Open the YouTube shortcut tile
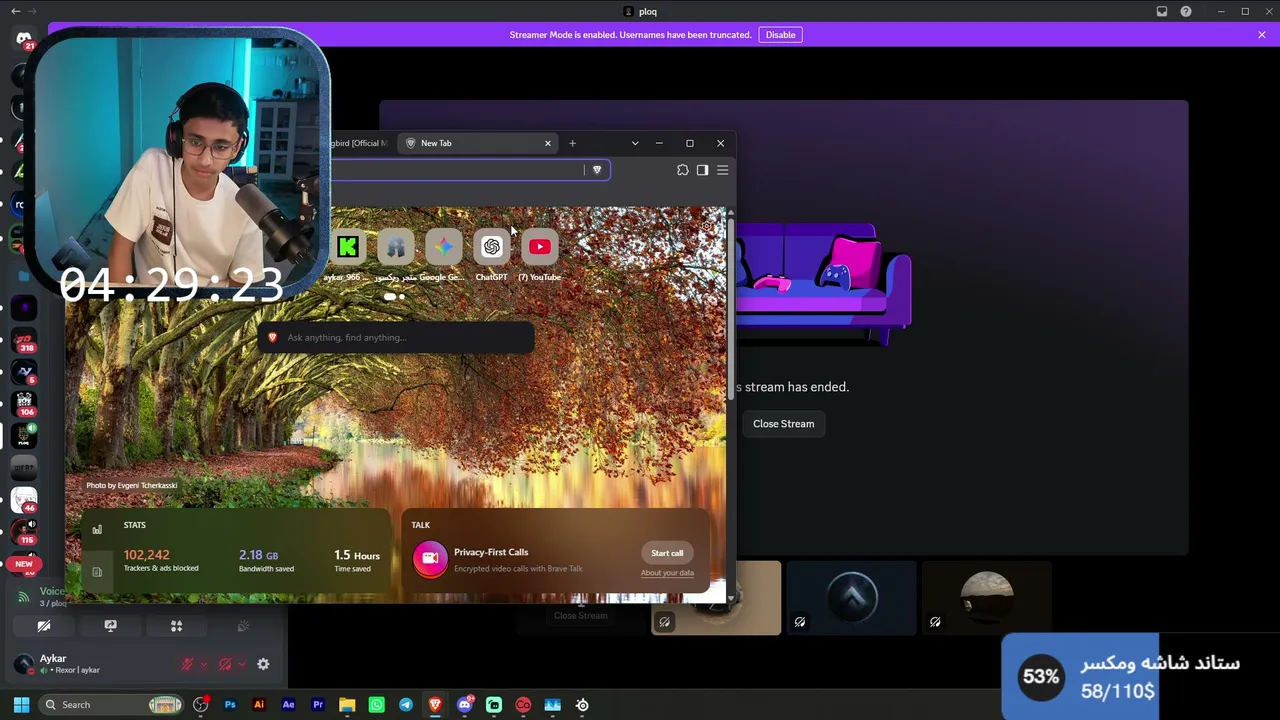 coord(540,247)
